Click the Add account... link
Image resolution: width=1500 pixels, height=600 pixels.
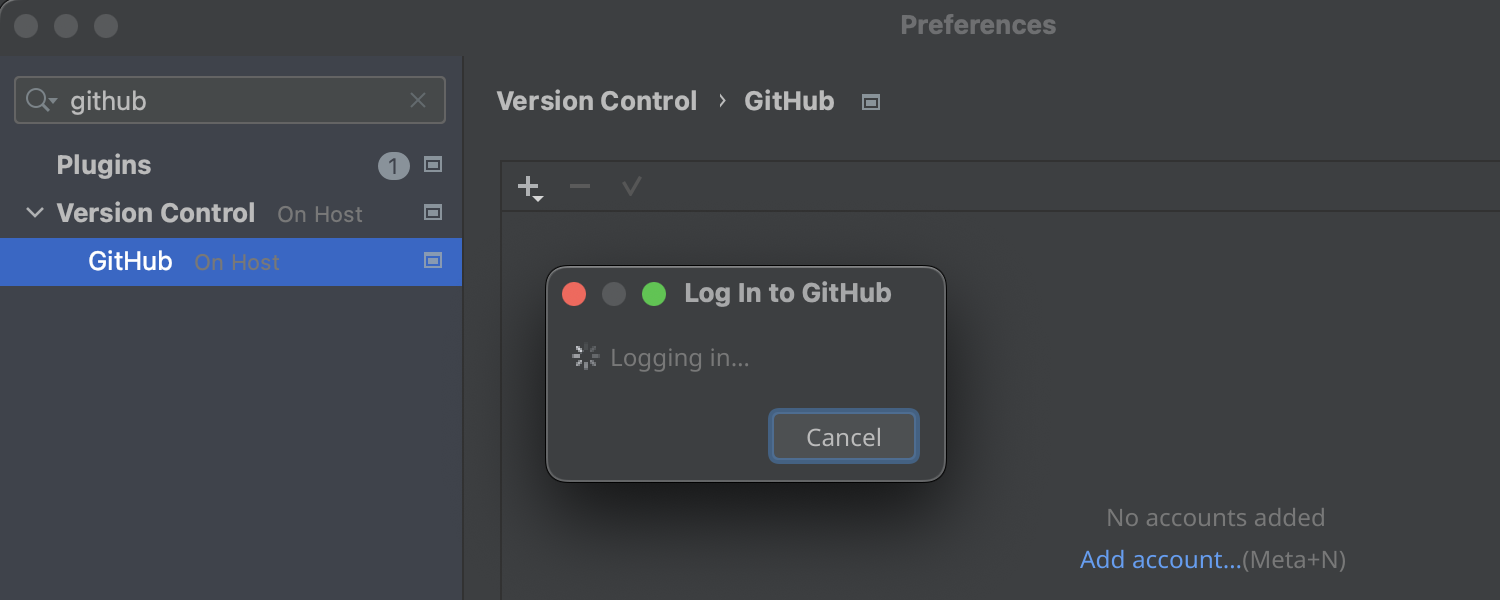pos(1160,560)
